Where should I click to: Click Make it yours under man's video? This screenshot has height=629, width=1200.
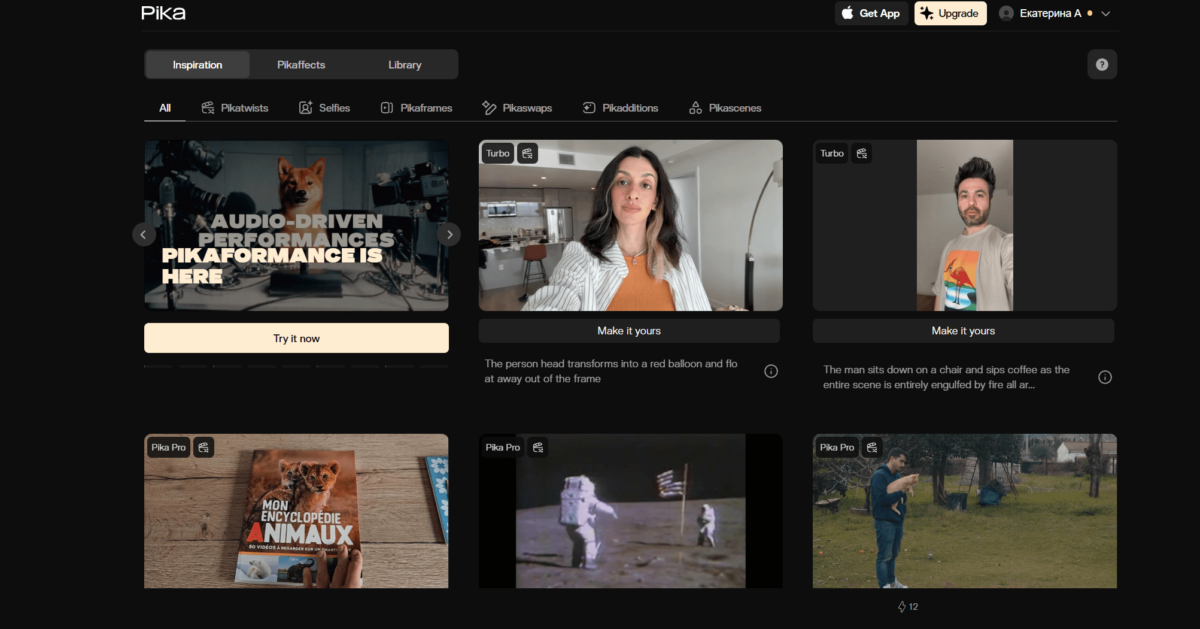(x=963, y=331)
